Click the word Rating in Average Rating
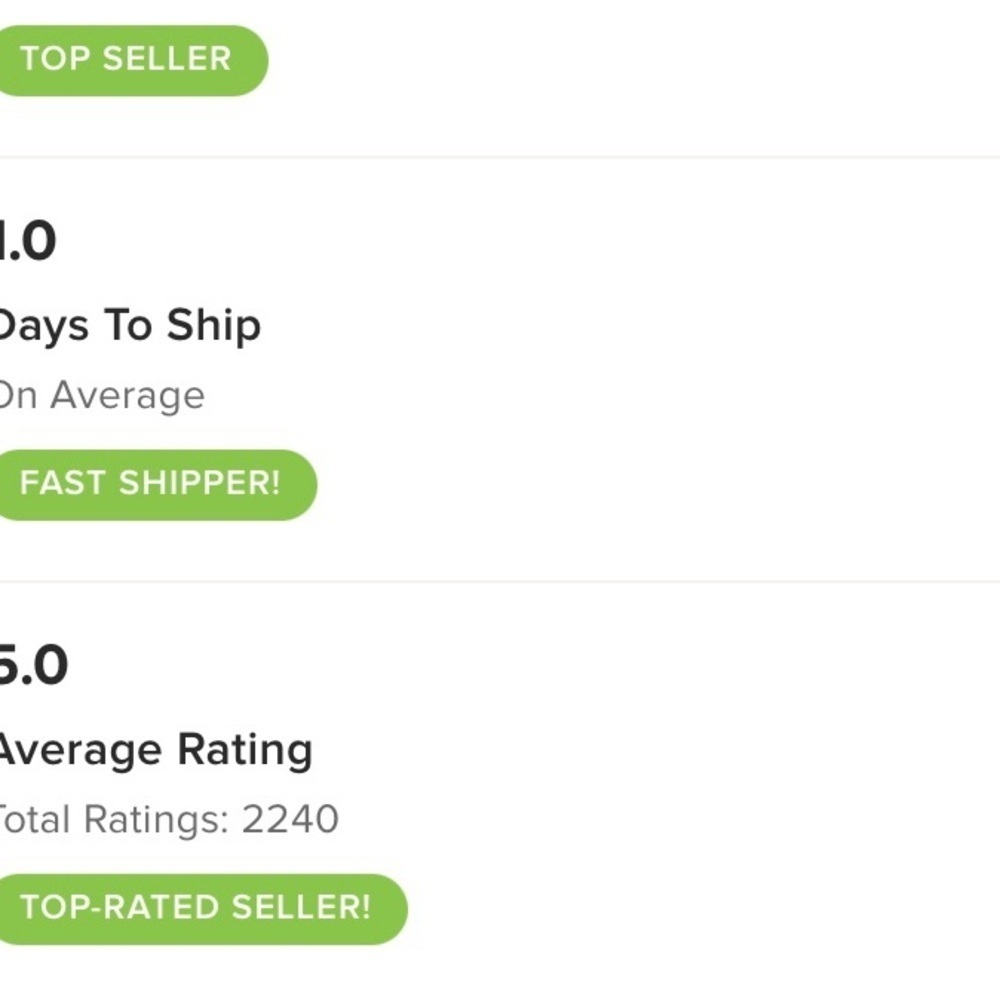The width and height of the screenshot is (1000, 1000). [245, 751]
